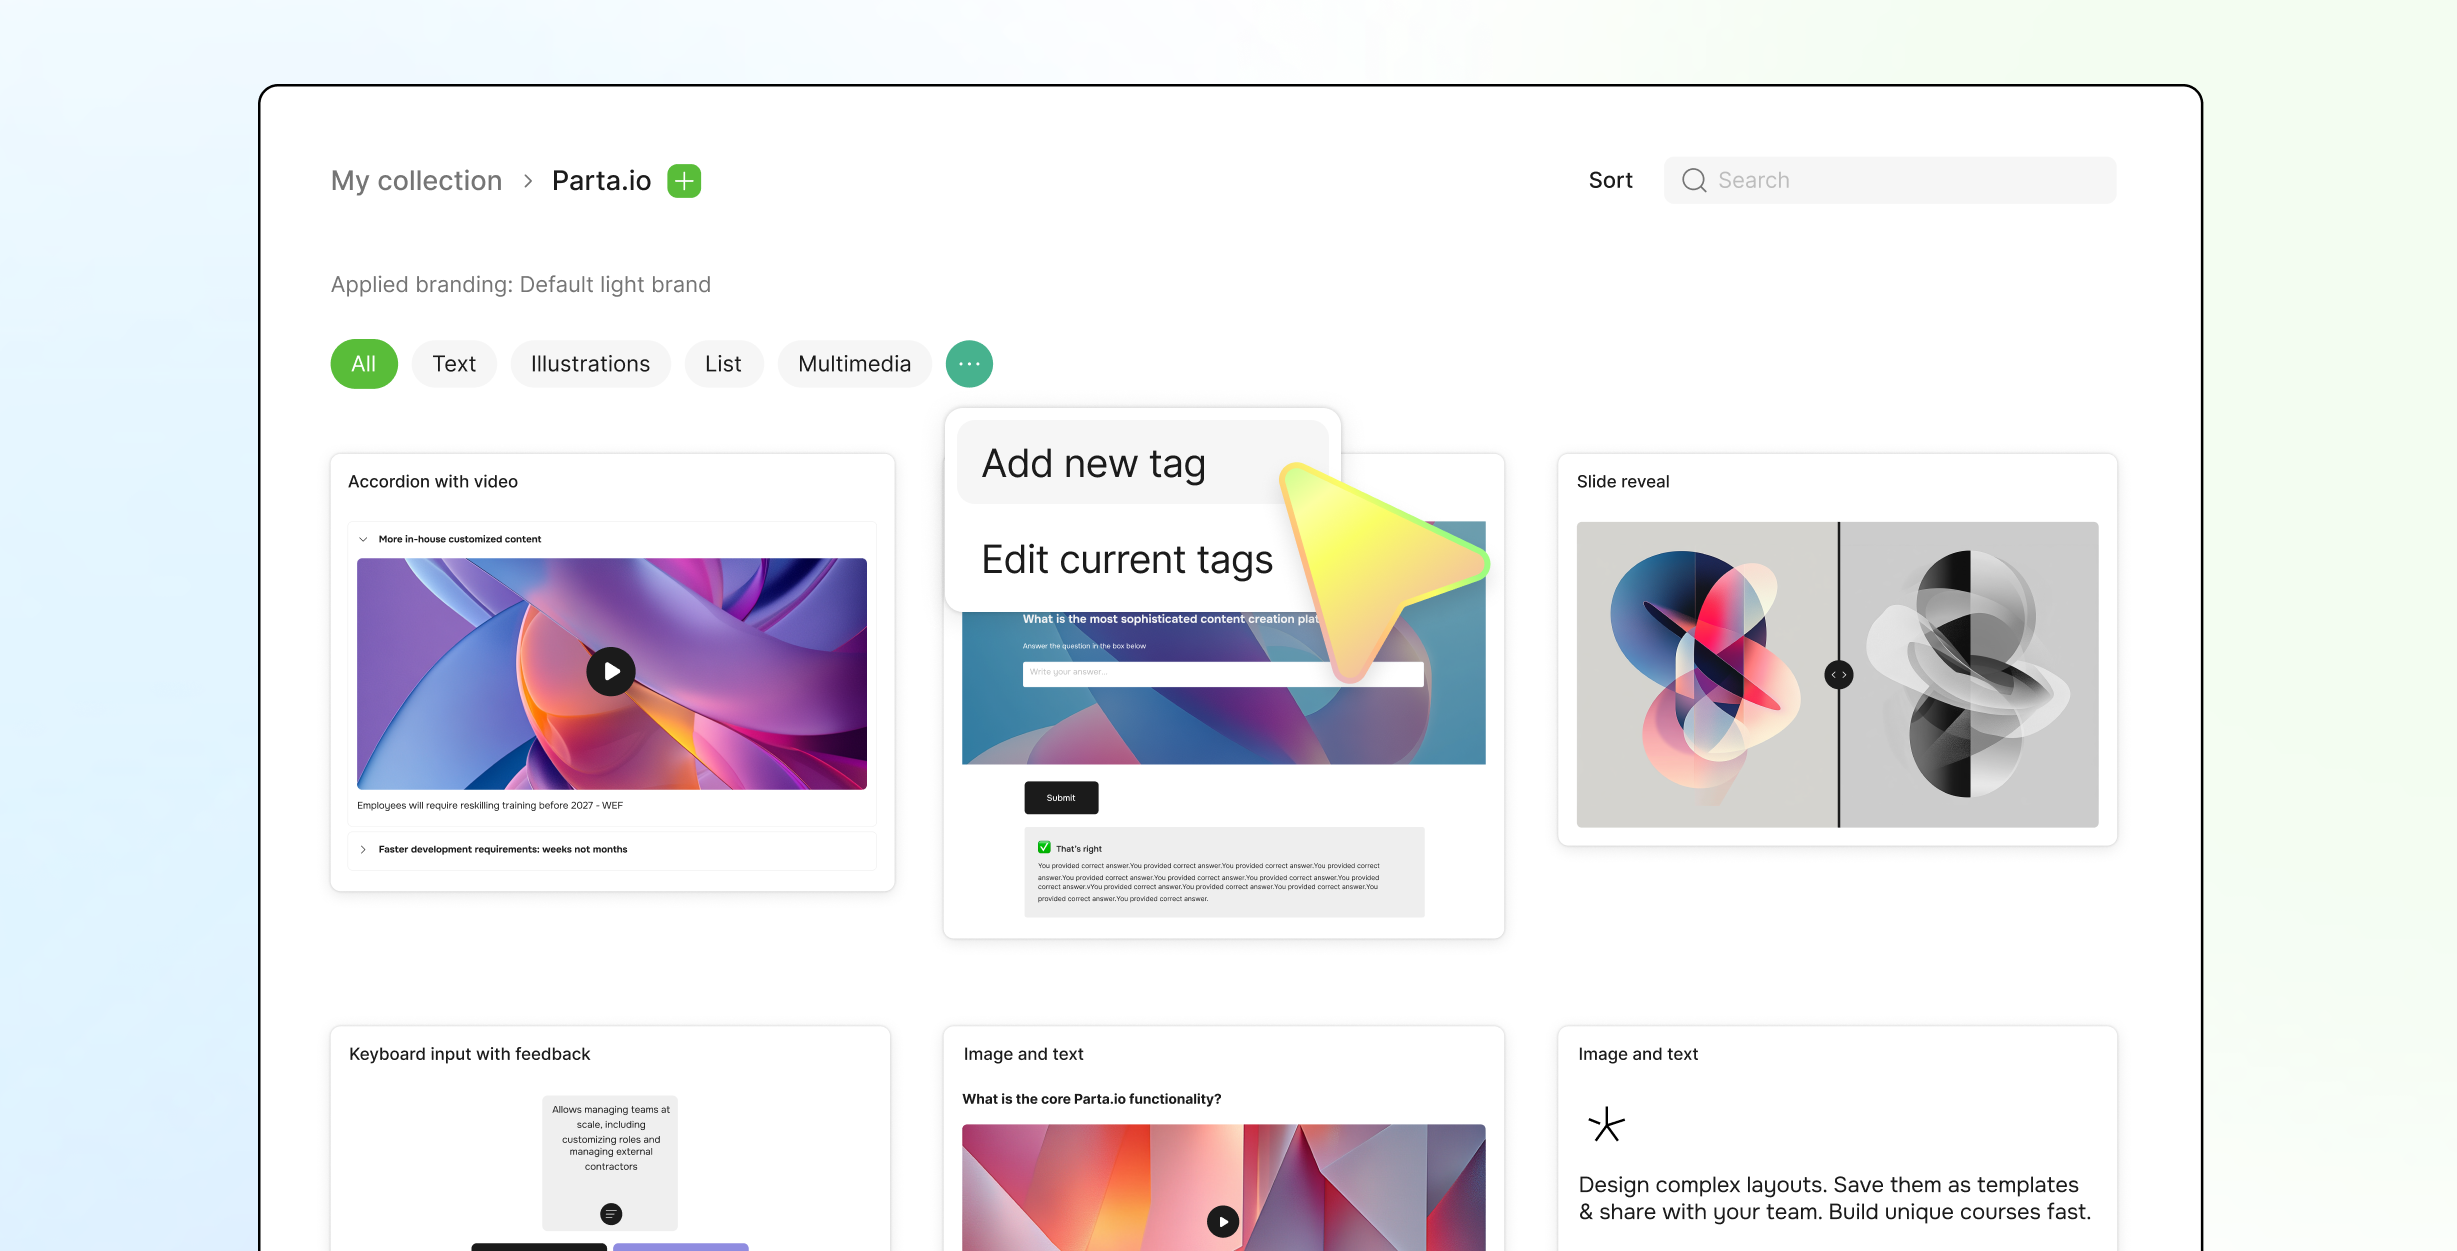The width and height of the screenshot is (2457, 1251).
Task: Collapse 'More in-house customized content' accordion
Action: pos(364,539)
